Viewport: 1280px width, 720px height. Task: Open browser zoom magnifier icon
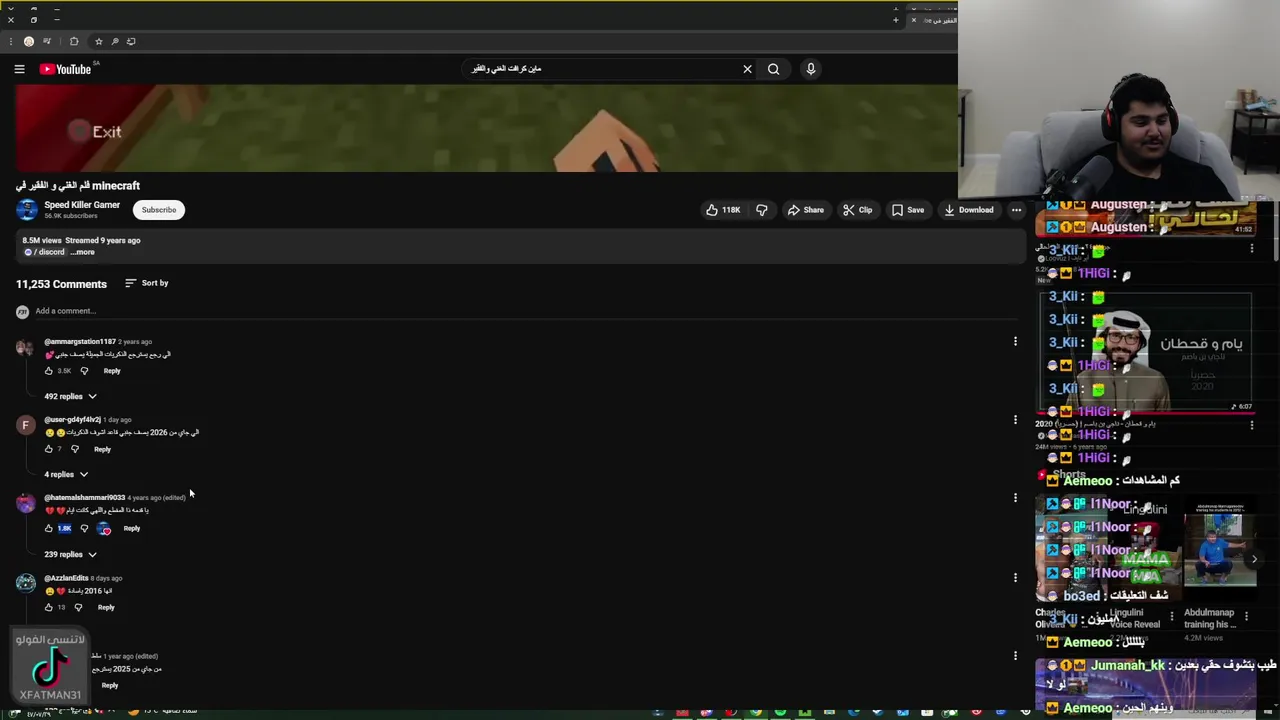115,41
